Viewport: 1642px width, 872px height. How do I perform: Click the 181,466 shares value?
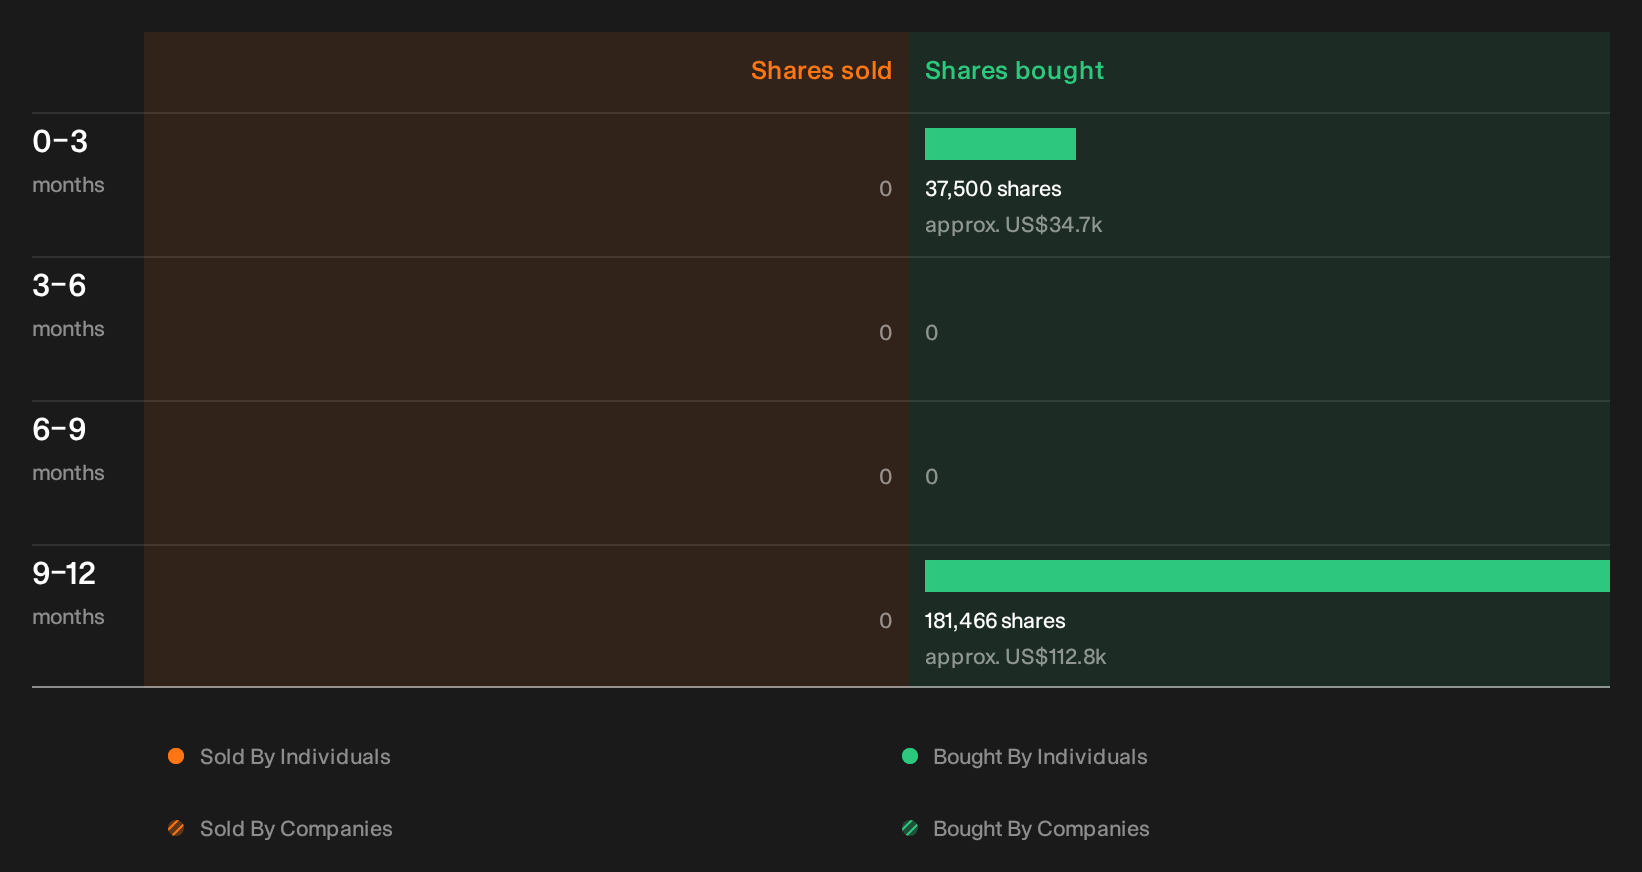(995, 621)
